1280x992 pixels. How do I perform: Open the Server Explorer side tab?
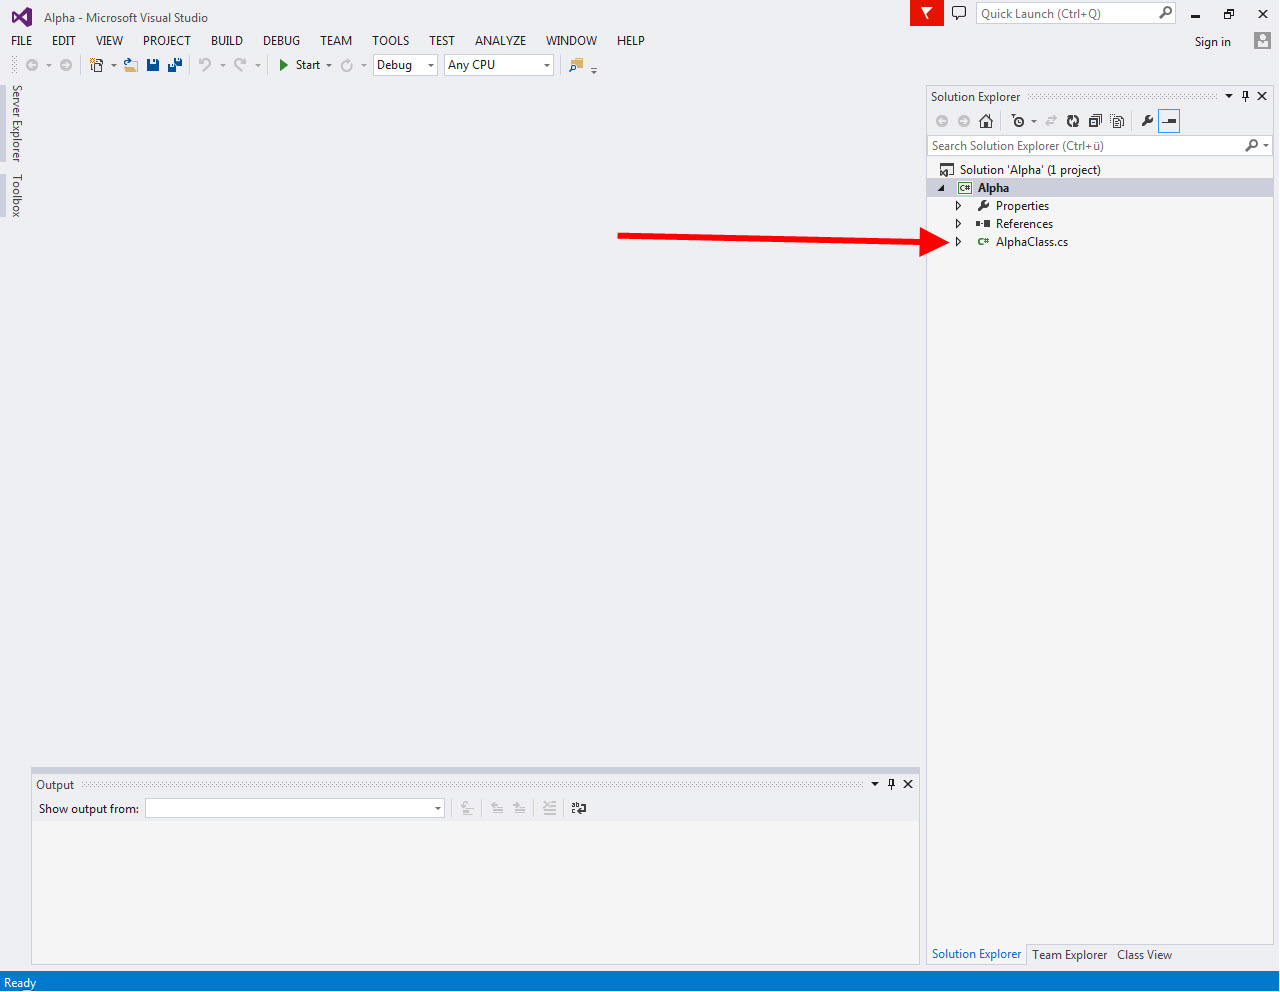(x=16, y=123)
